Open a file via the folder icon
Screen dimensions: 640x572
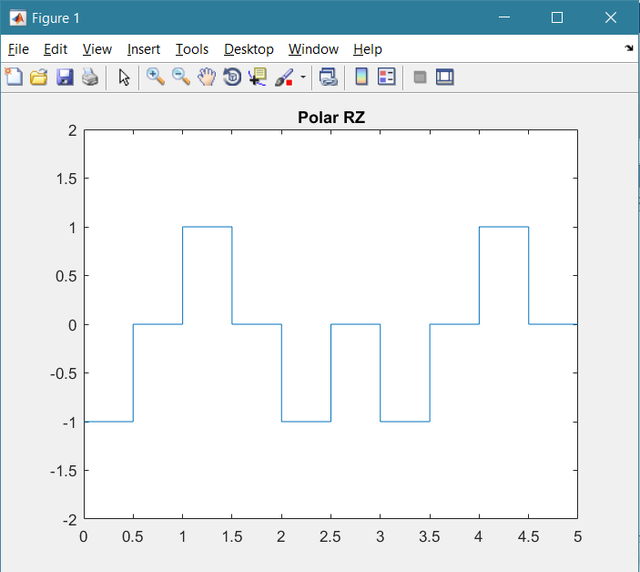(39, 77)
